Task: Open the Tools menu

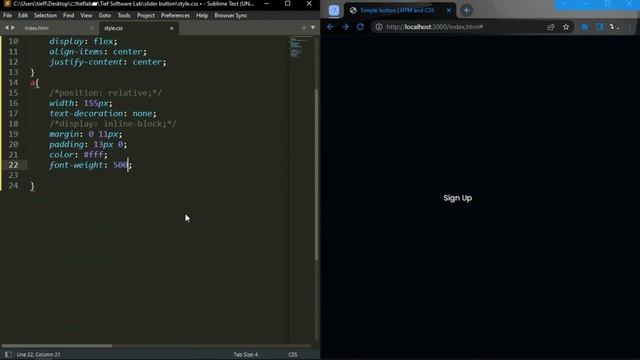Action: pos(124,16)
